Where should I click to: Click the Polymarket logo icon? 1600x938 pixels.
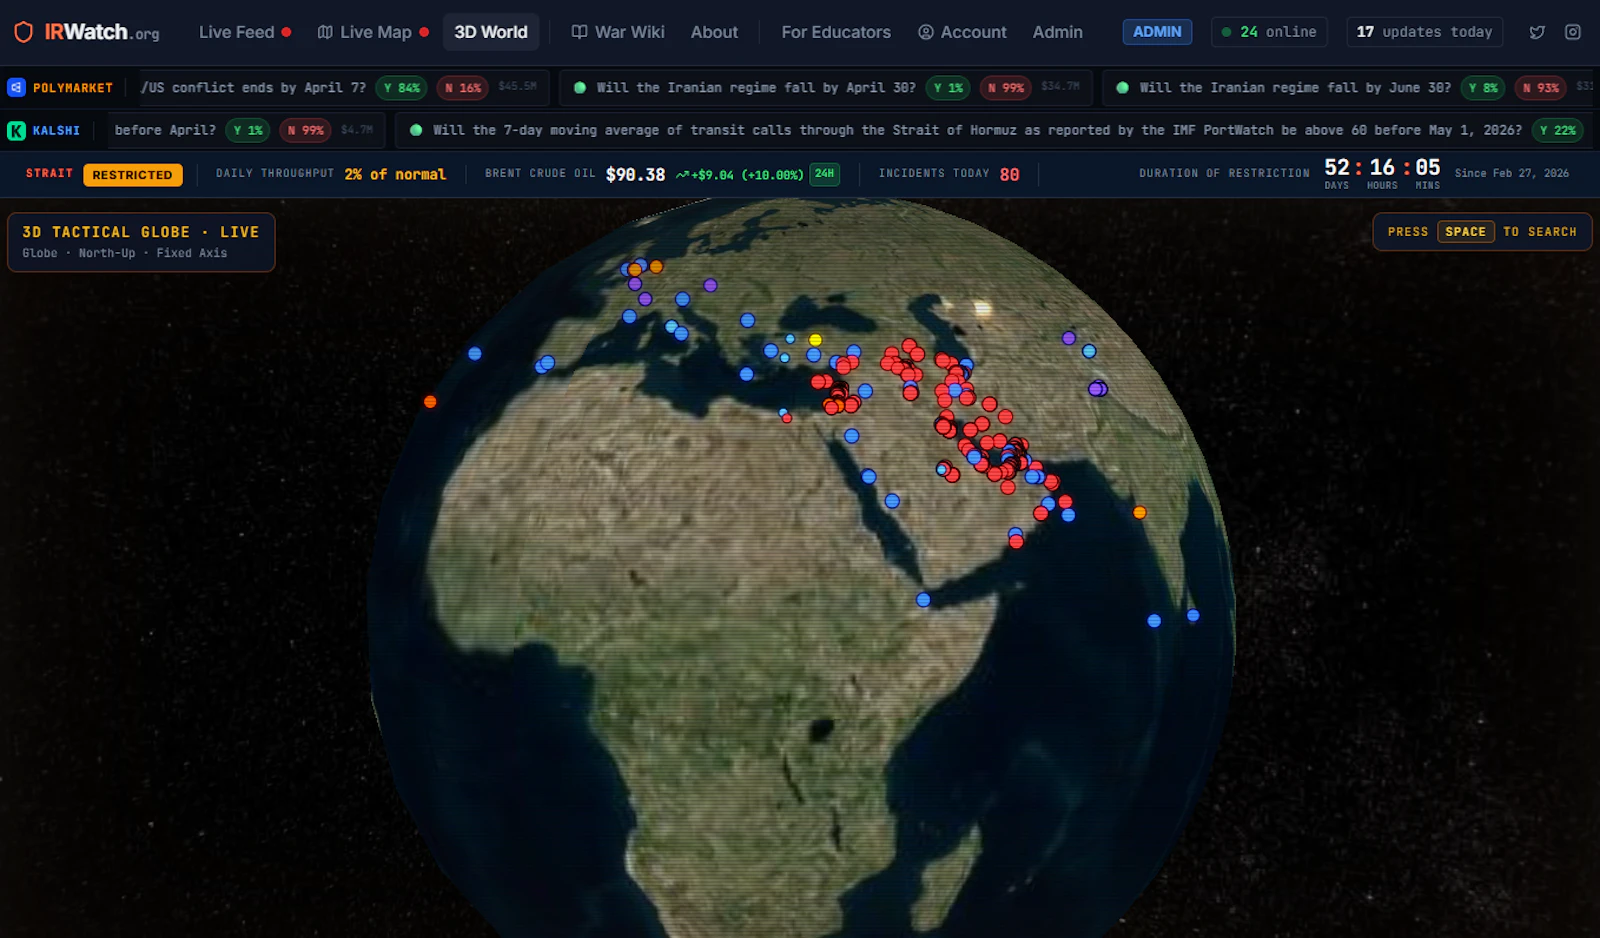tap(16, 88)
